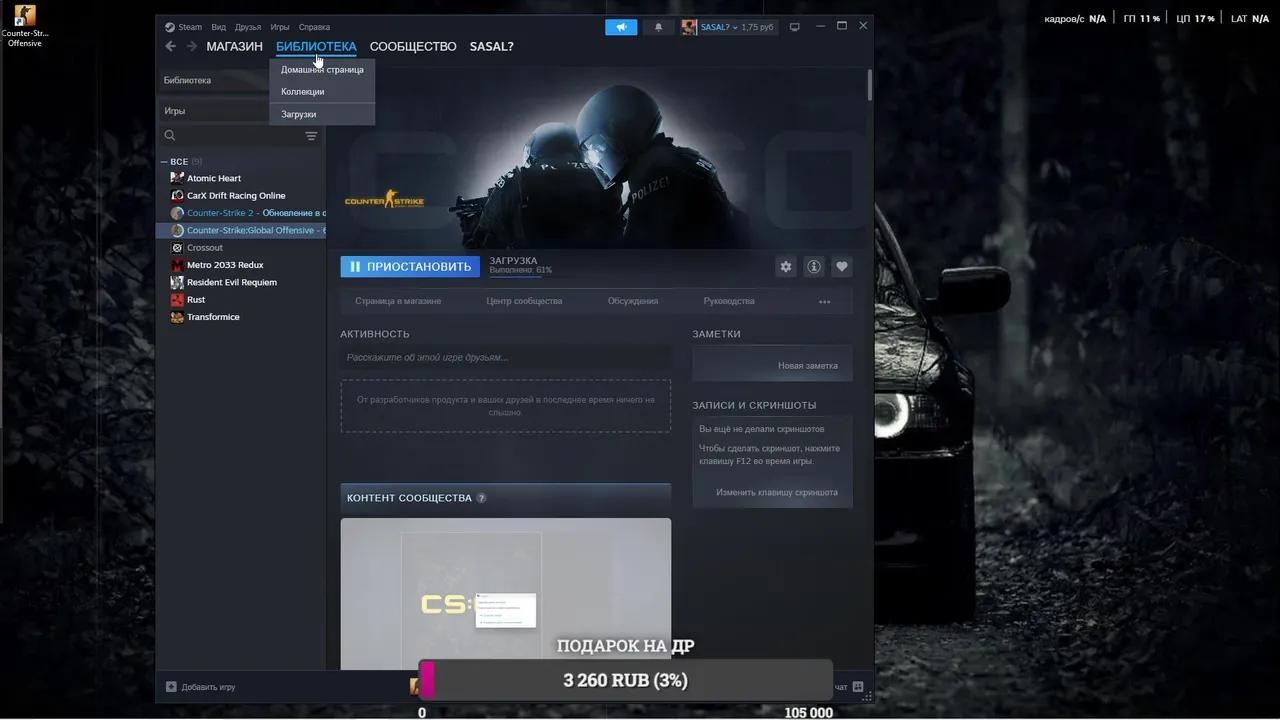Go to the МАГАЗИН tab
This screenshot has height=720, width=1280.
click(234, 47)
